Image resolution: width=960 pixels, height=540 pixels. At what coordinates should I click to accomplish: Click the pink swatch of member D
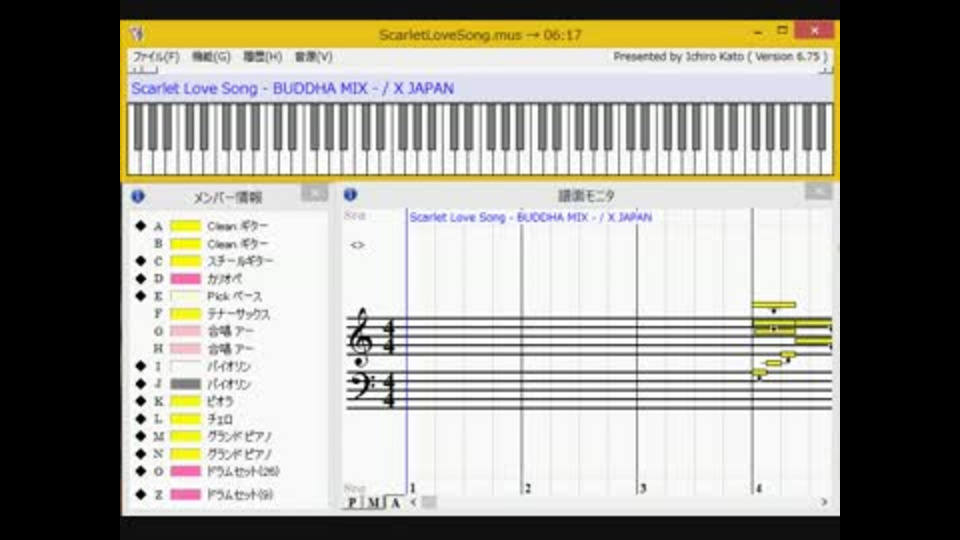coord(186,279)
